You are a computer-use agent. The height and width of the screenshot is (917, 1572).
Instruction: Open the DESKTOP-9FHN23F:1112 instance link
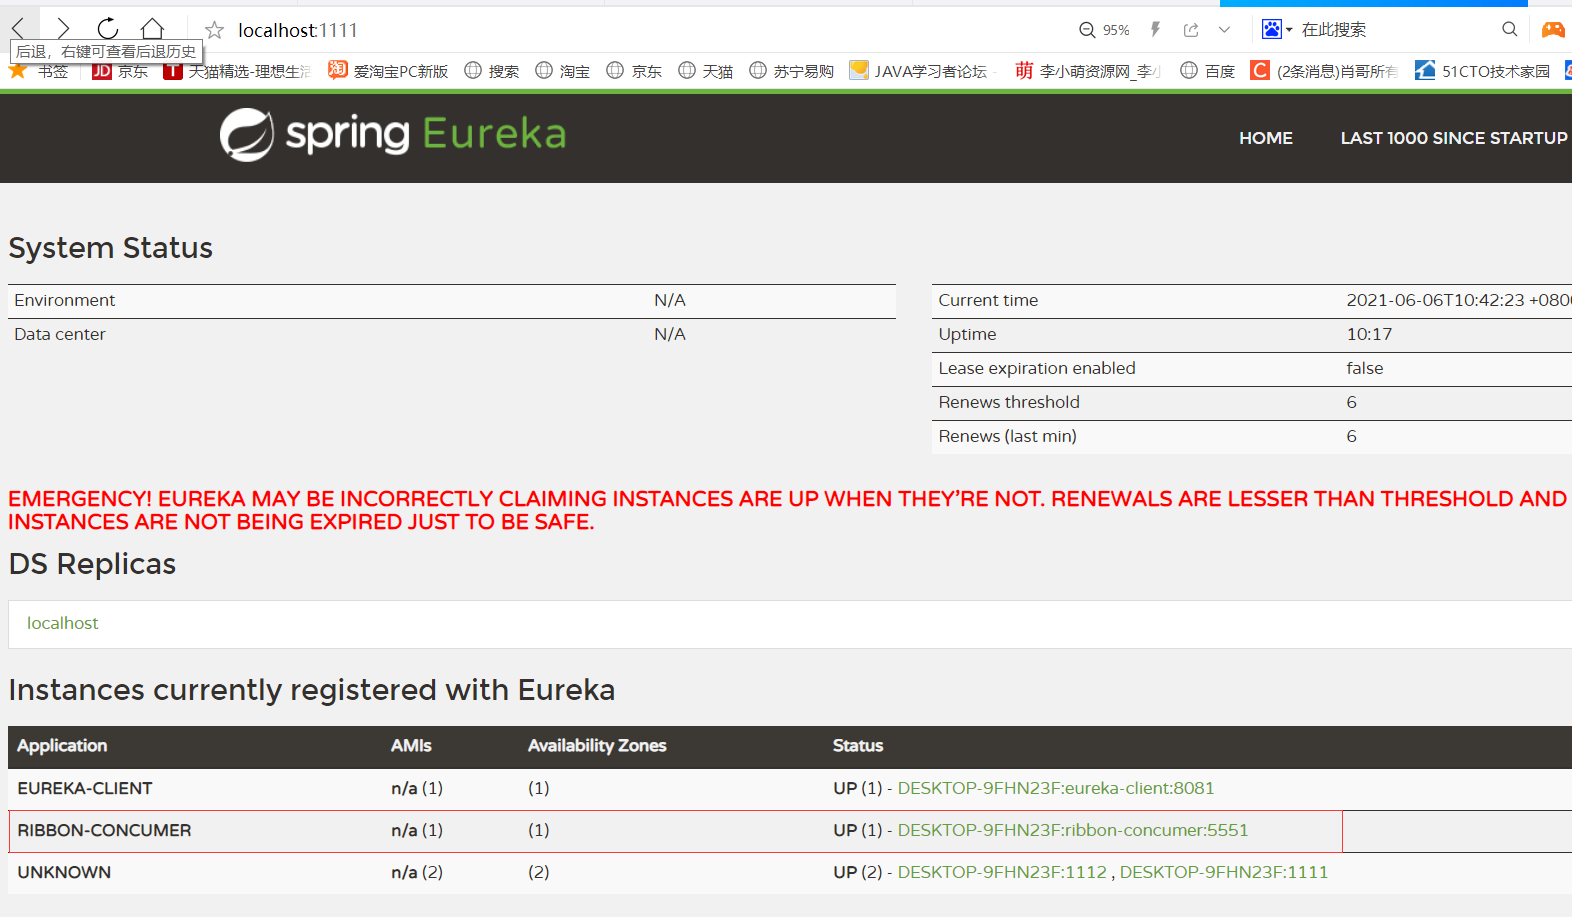[1002, 872]
